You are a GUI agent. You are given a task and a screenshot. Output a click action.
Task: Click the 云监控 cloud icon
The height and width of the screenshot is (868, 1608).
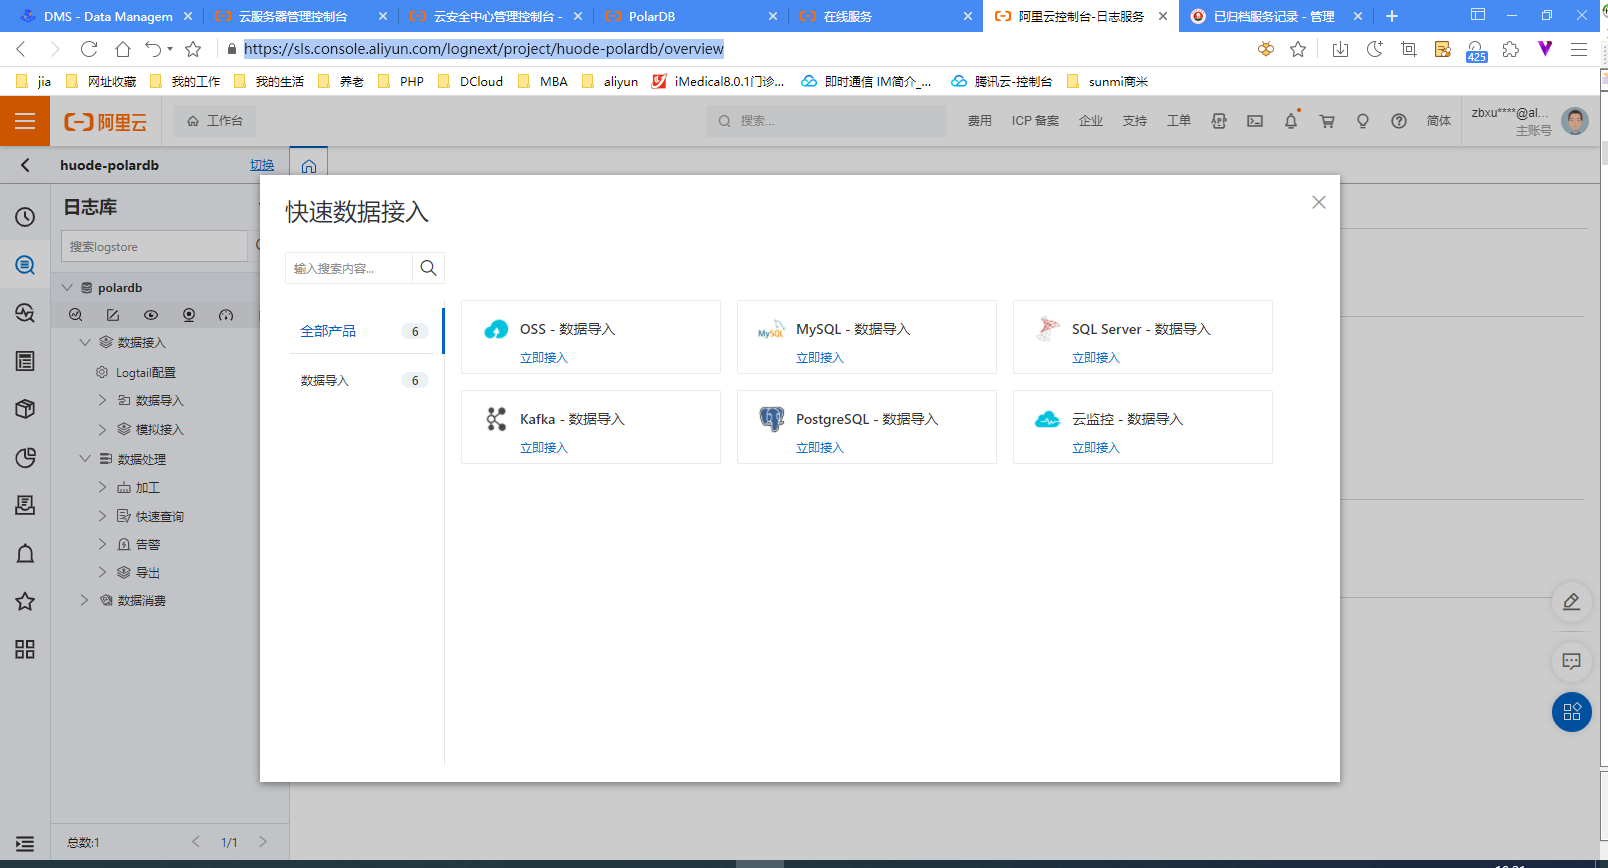tap(1047, 419)
